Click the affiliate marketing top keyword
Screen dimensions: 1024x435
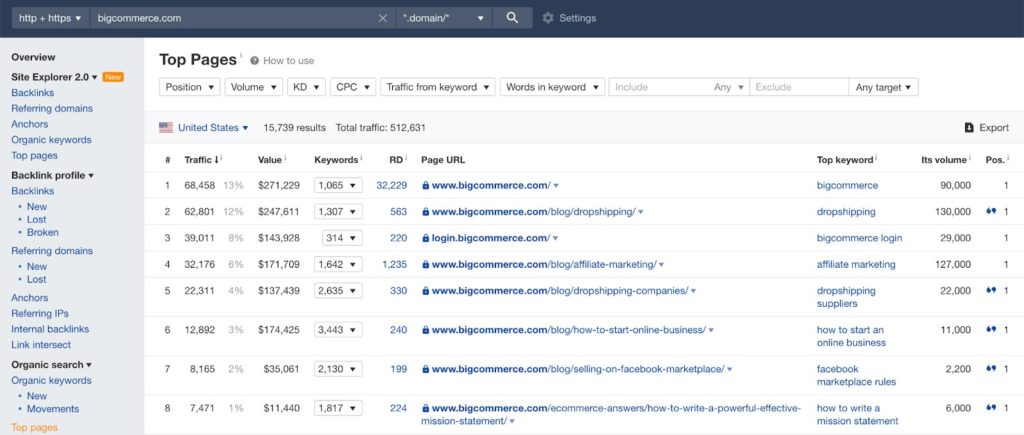(x=856, y=265)
